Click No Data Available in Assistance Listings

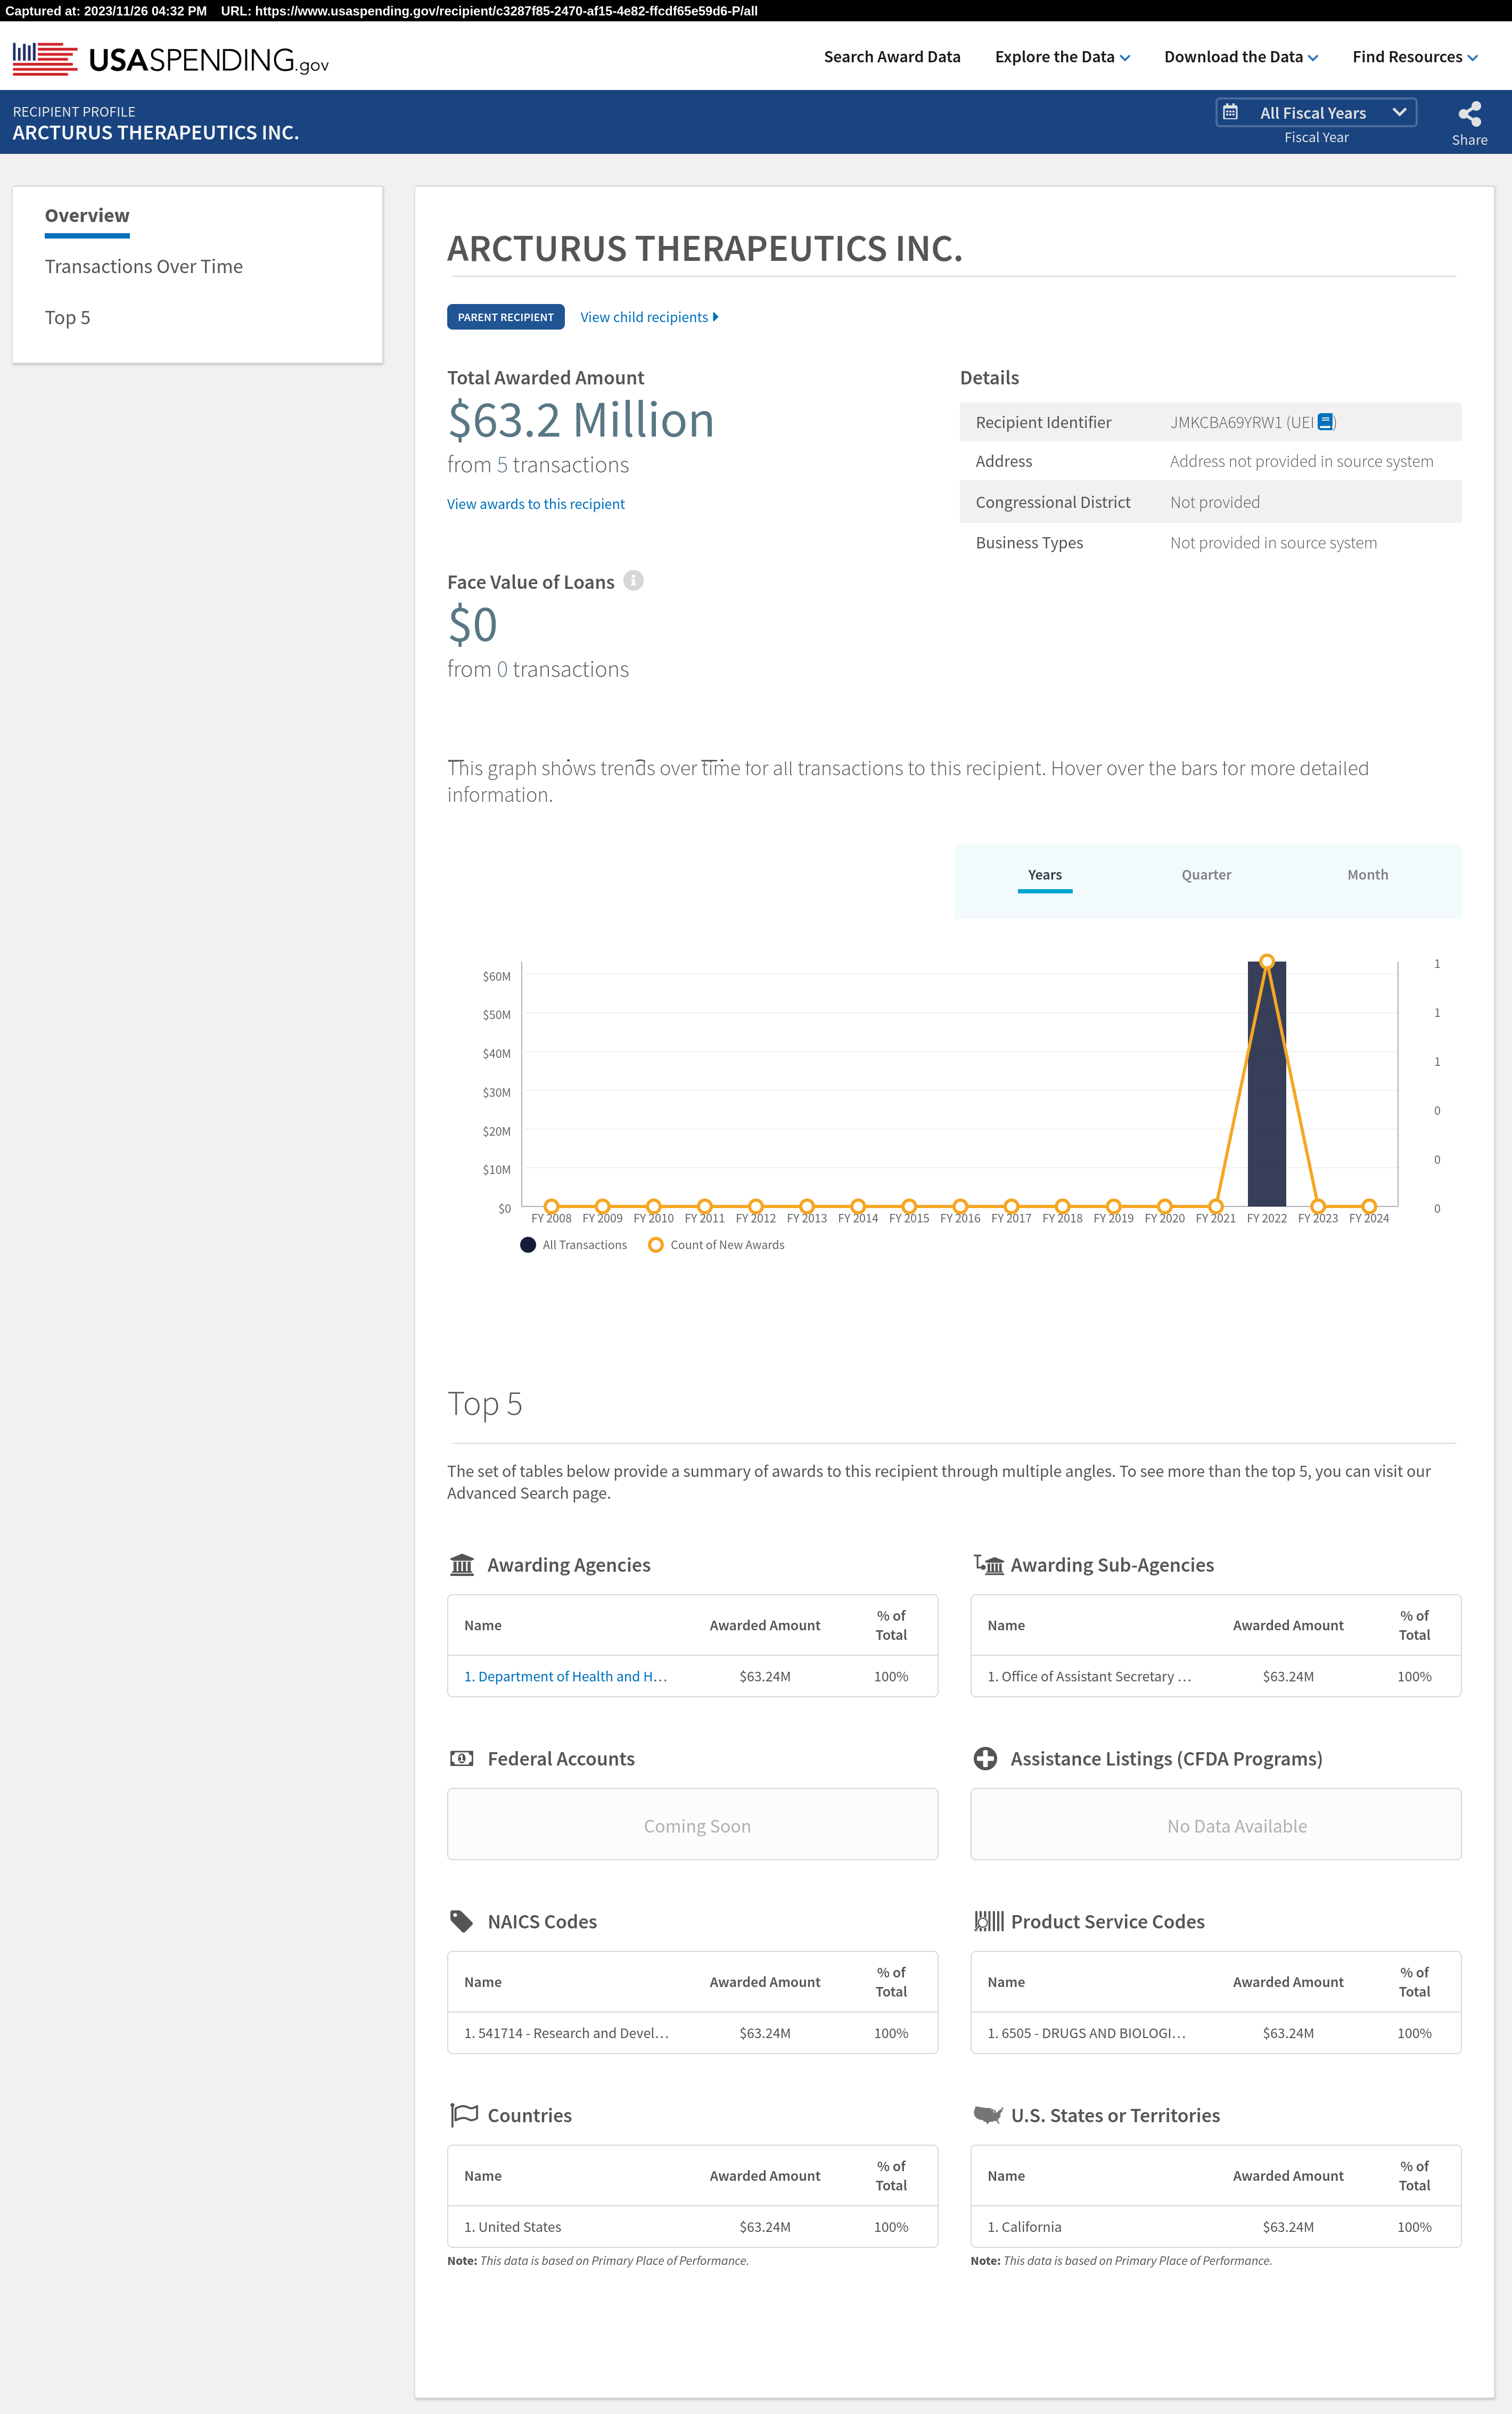point(1237,1826)
